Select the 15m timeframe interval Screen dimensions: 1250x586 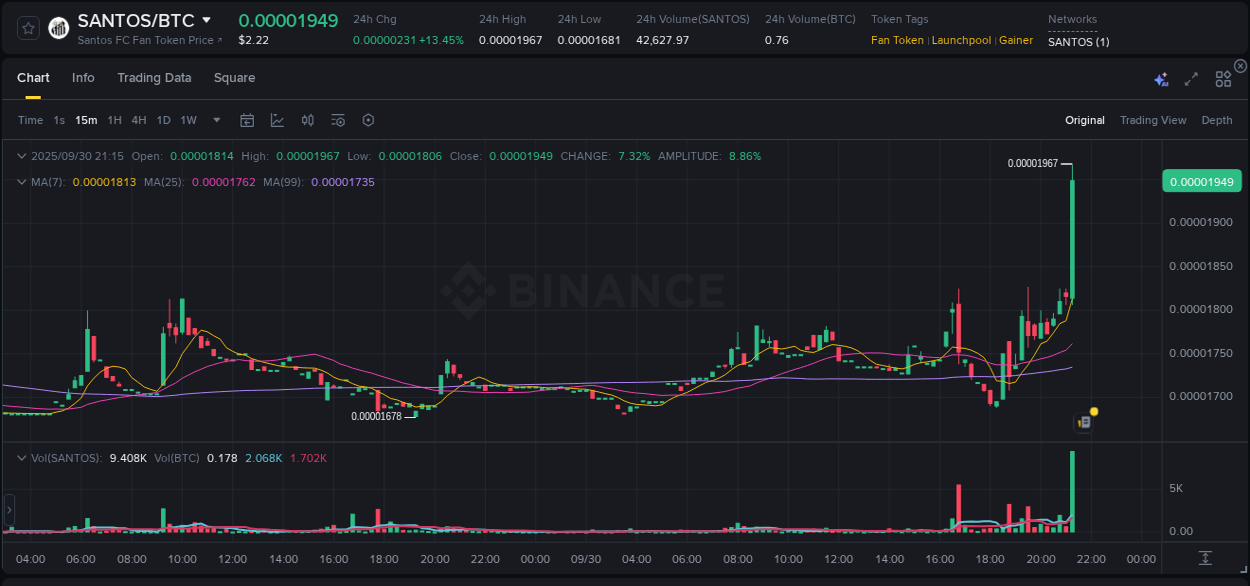tap(86, 119)
